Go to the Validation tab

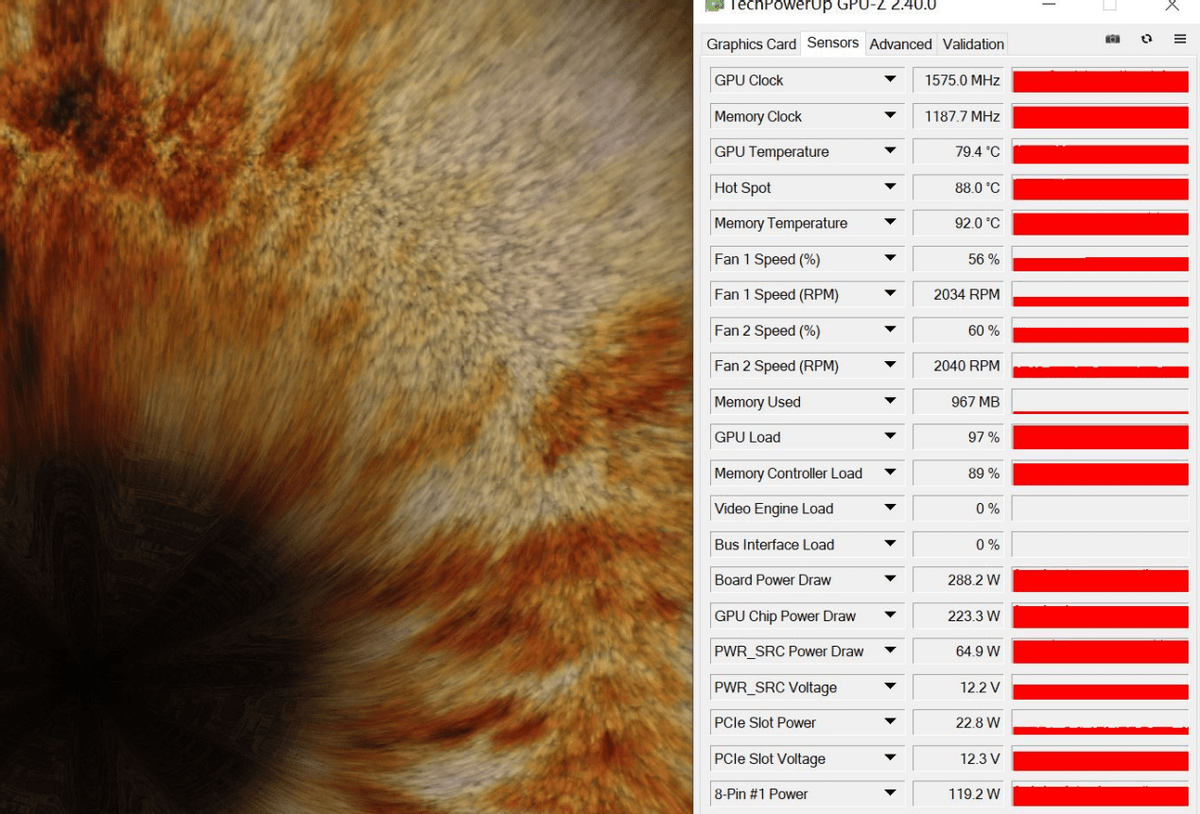(973, 44)
